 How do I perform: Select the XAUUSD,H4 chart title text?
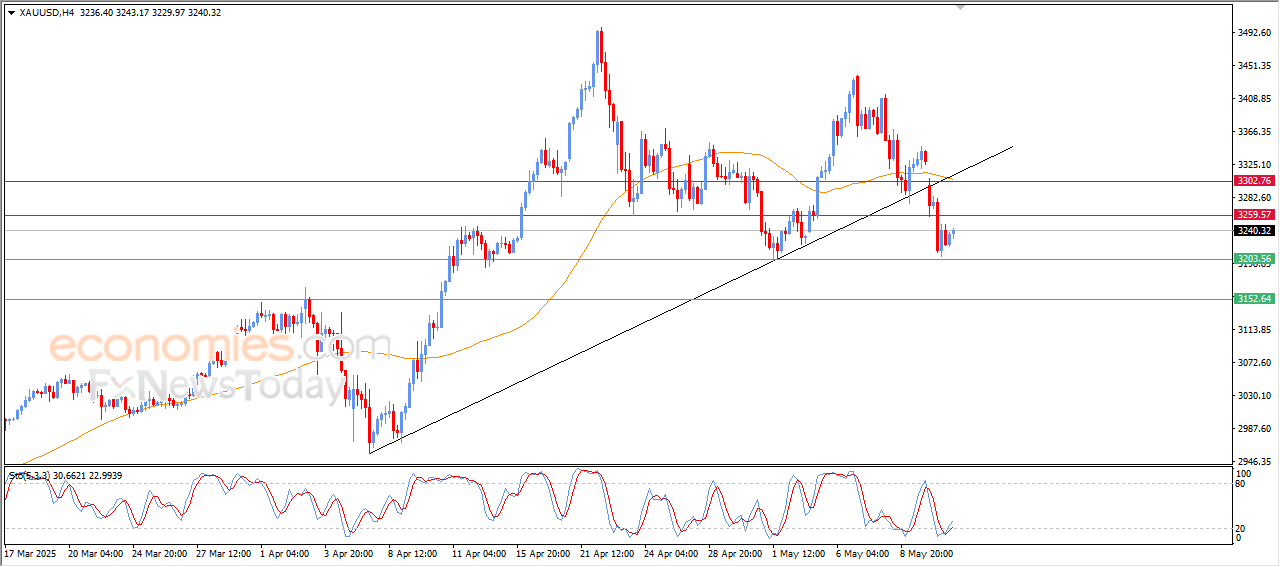coord(47,13)
